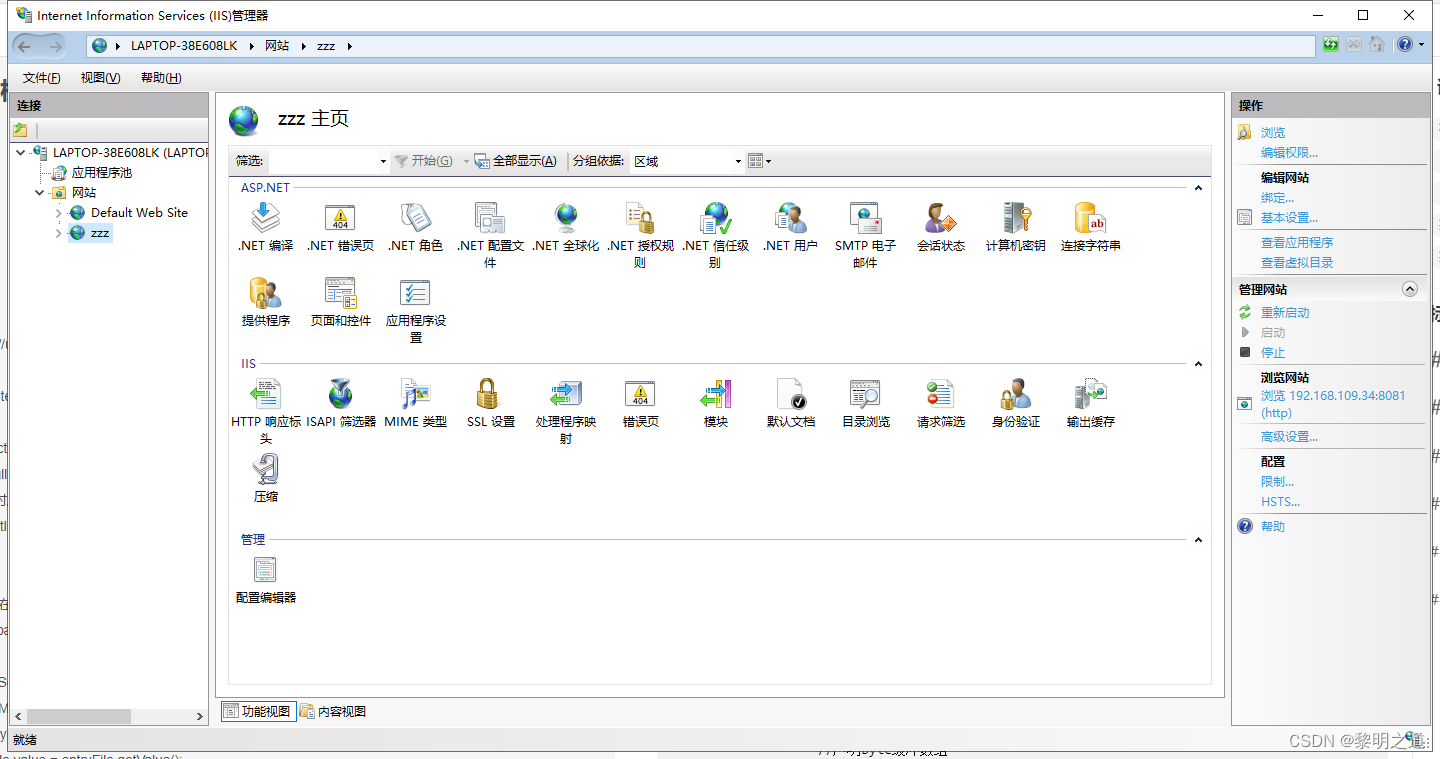The height and width of the screenshot is (759, 1440).
Task: Open 默认文档 icon
Action: point(790,394)
